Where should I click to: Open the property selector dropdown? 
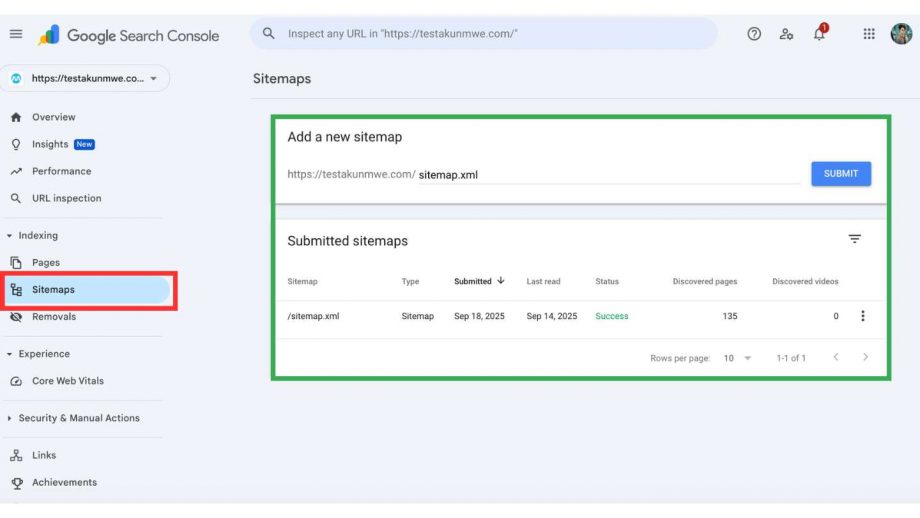click(x=85, y=79)
